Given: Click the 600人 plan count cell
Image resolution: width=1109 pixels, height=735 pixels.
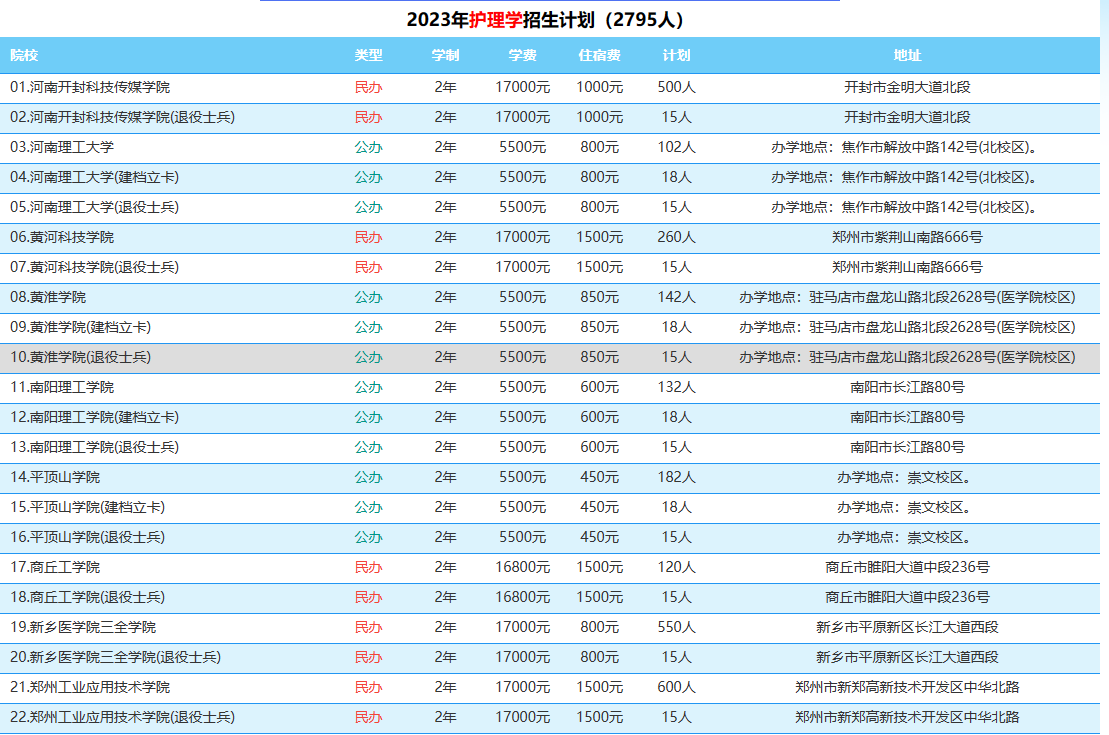Looking at the screenshot, I should pos(676,687).
